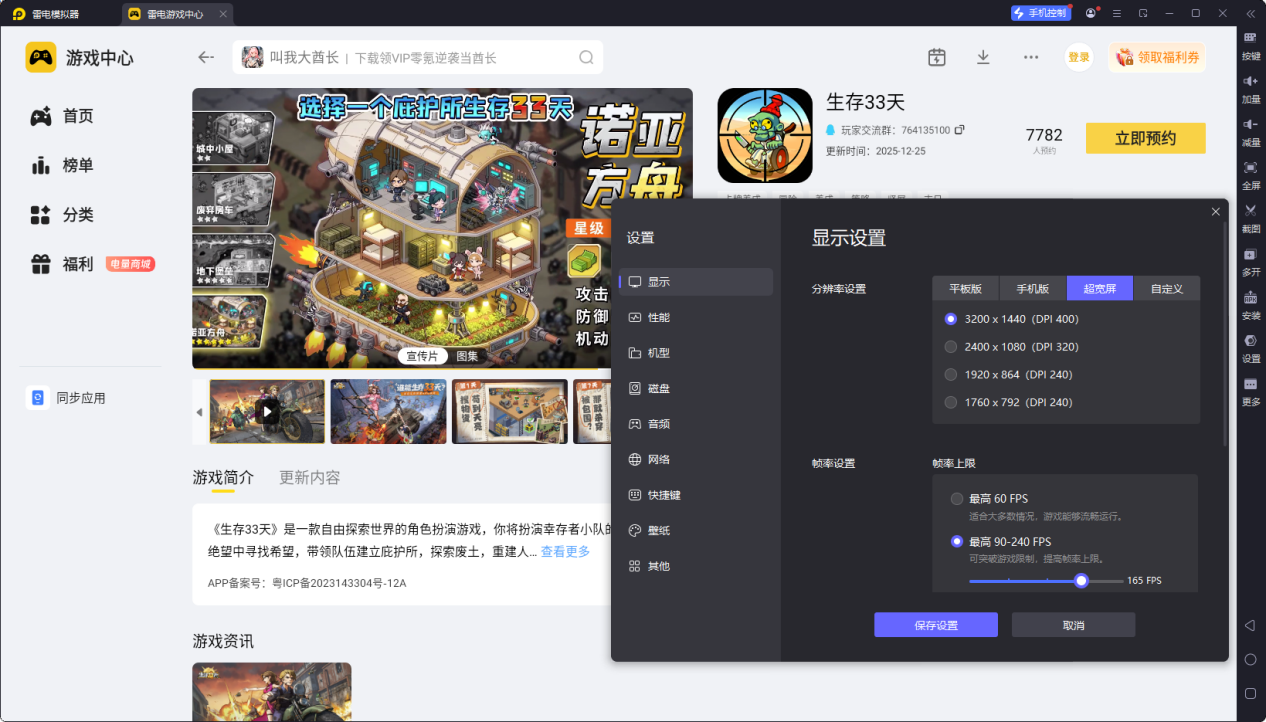Open 福利 in the left sidebar
Image resolution: width=1266 pixels, height=722 pixels.
point(62,264)
